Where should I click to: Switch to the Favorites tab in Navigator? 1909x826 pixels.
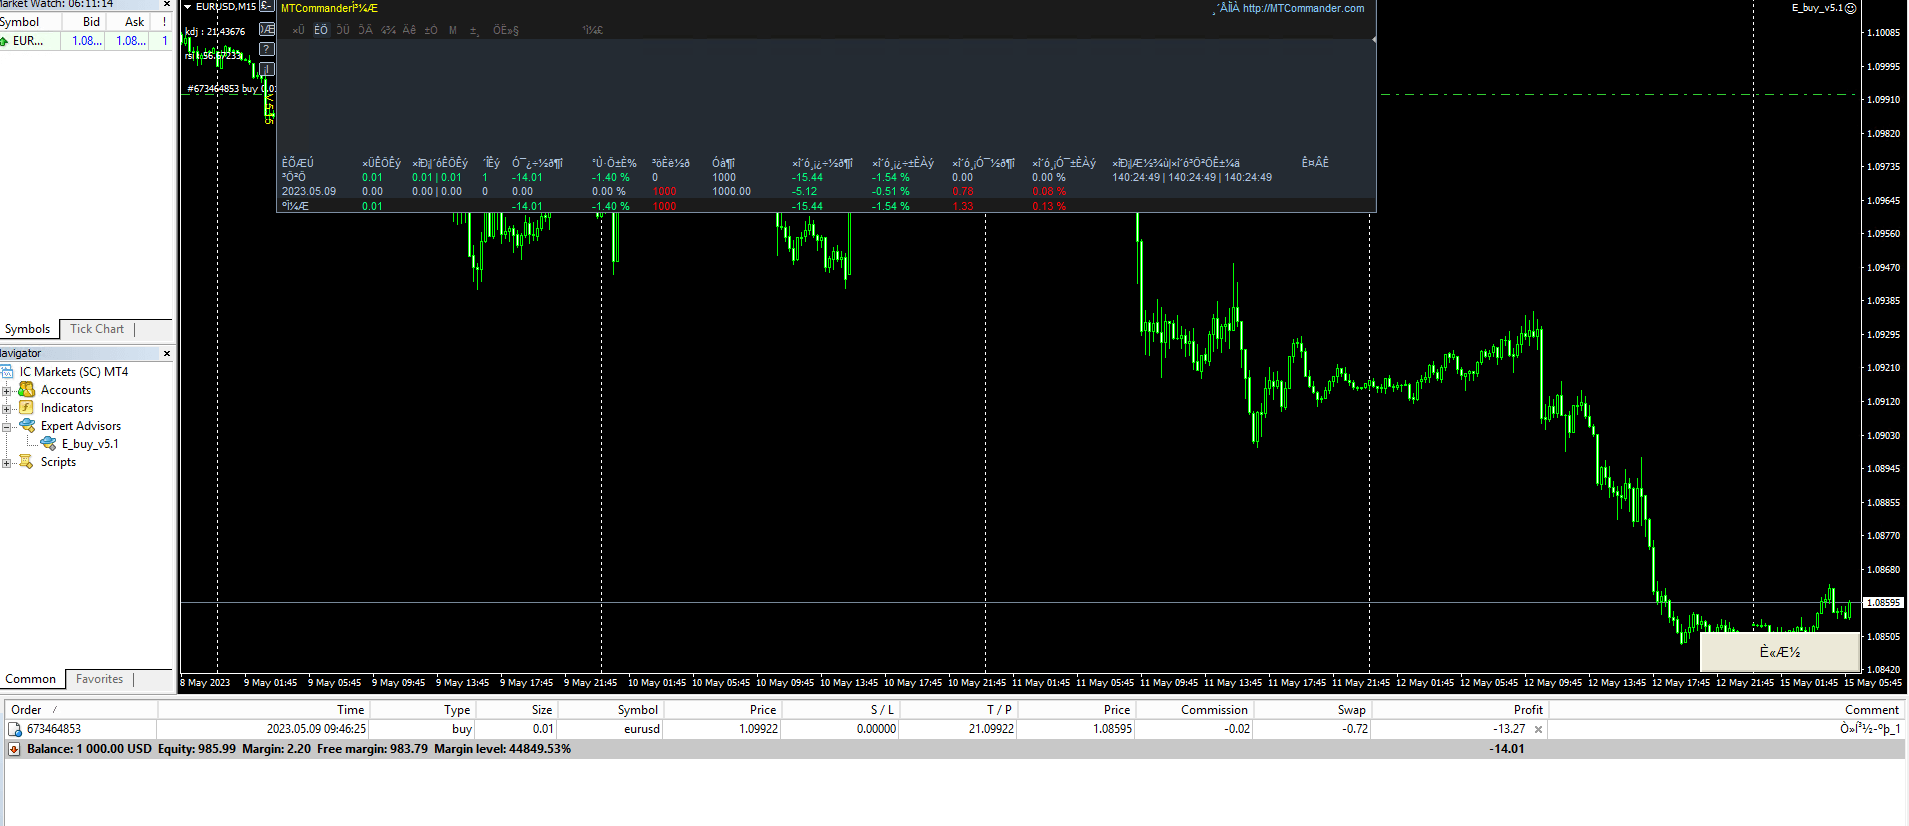pyautogui.click(x=100, y=679)
